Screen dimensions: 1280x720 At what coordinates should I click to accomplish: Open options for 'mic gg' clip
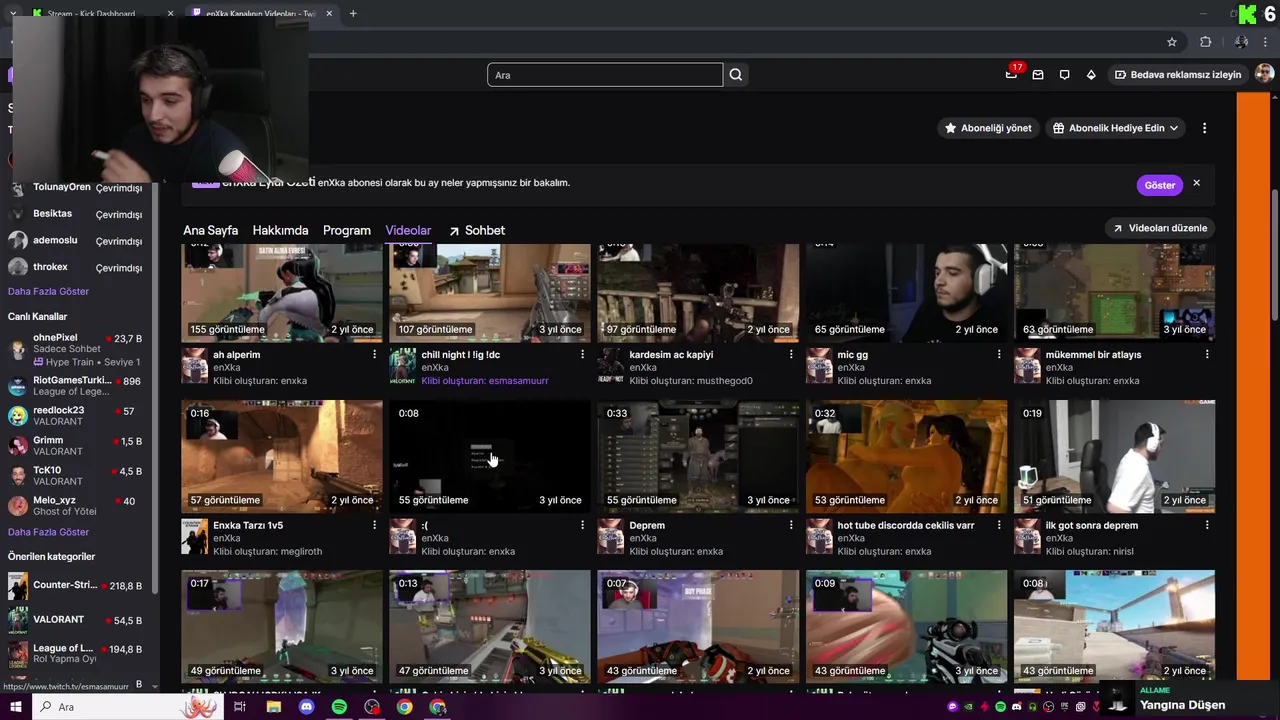[999, 354]
